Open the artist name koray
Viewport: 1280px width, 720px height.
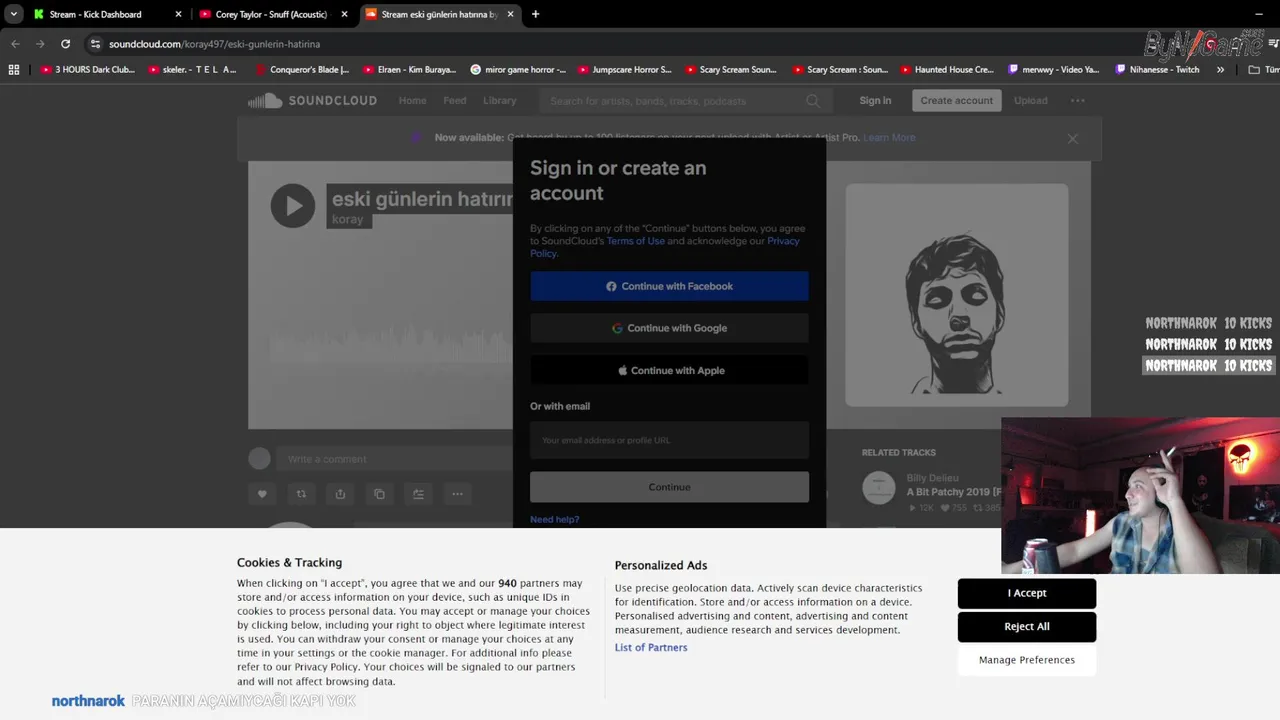click(348, 220)
